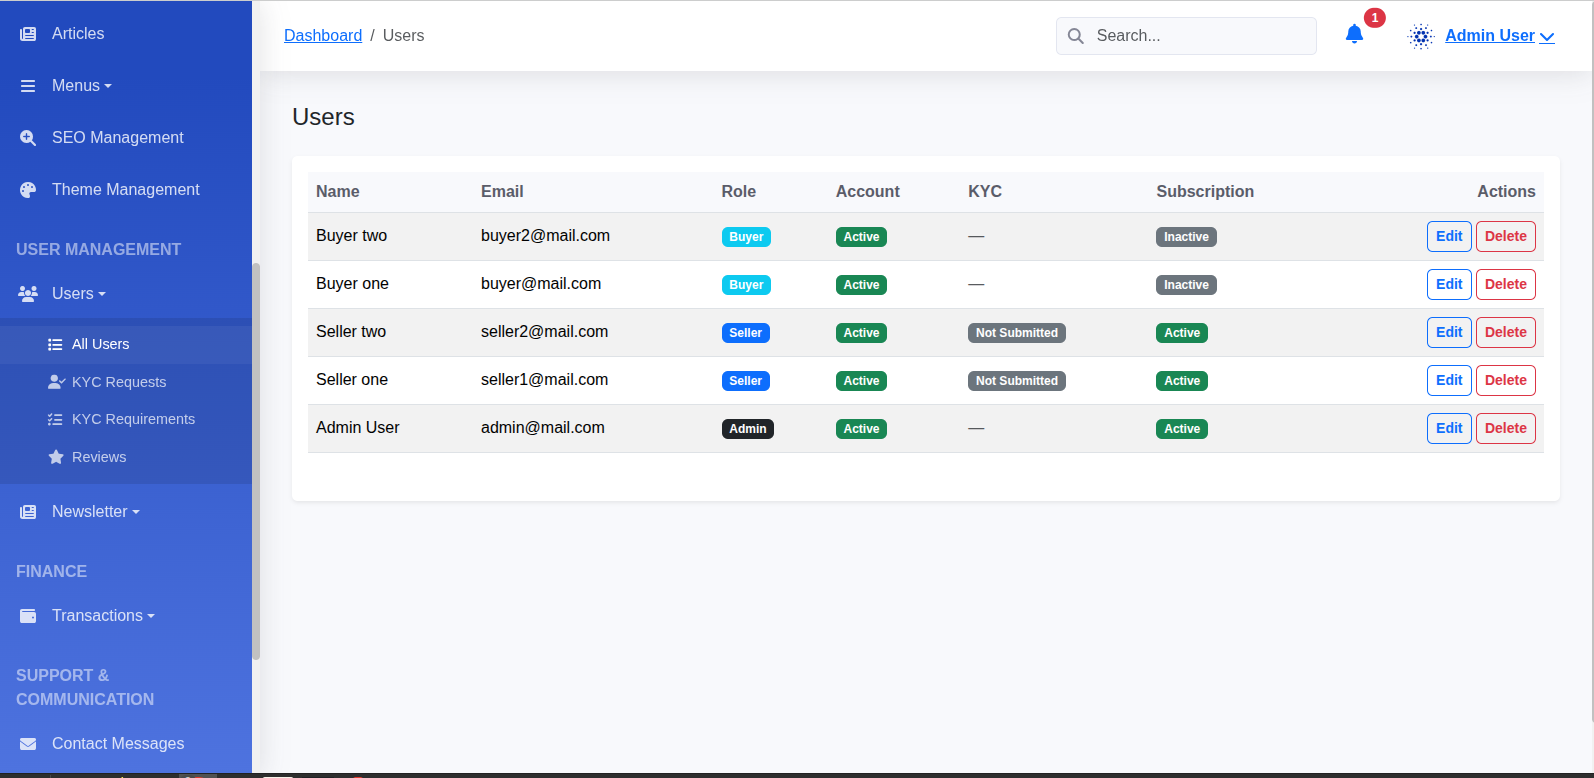Go to Dashboard via breadcrumb link
The width and height of the screenshot is (1594, 778).
click(323, 36)
